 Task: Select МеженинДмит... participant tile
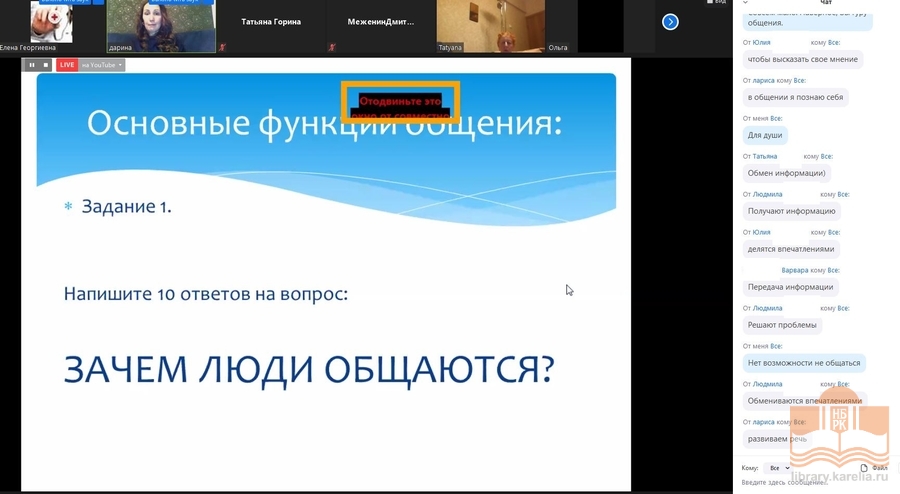(381, 26)
